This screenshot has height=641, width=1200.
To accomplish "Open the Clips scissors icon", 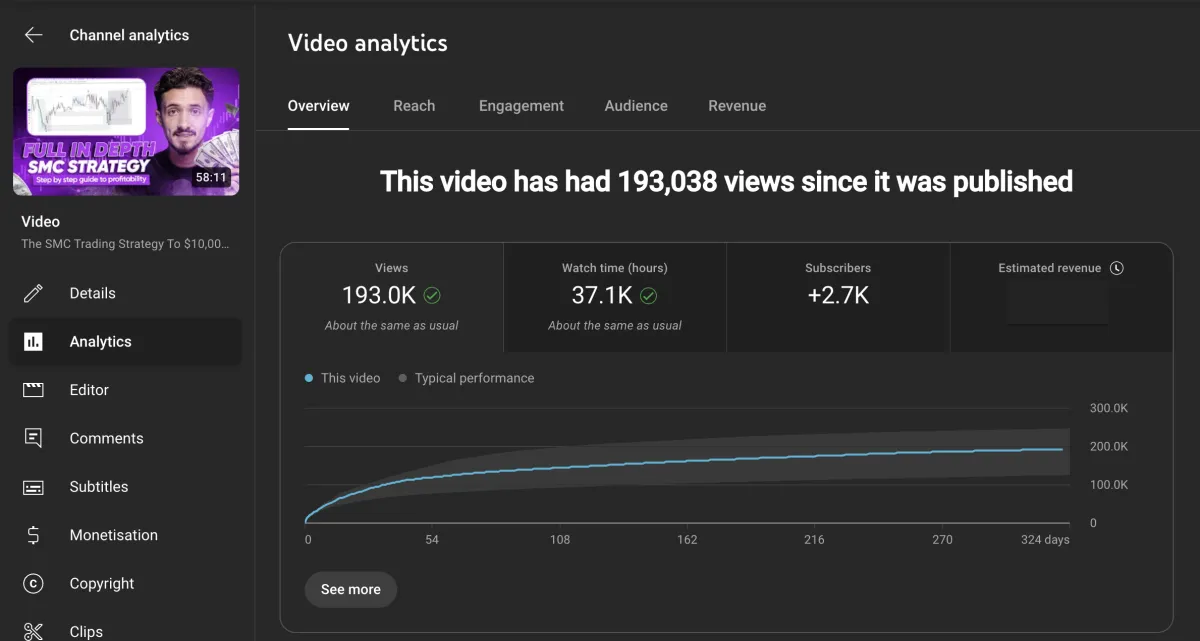I will pos(33,631).
